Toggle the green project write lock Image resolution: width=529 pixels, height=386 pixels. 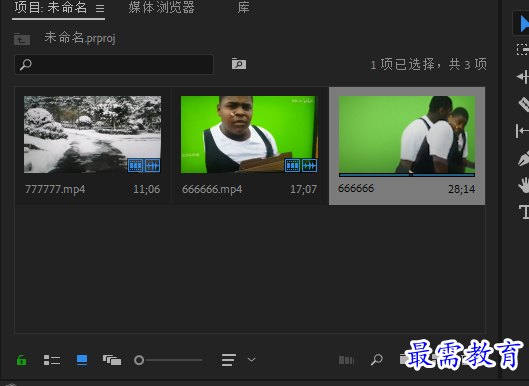tap(22, 360)
